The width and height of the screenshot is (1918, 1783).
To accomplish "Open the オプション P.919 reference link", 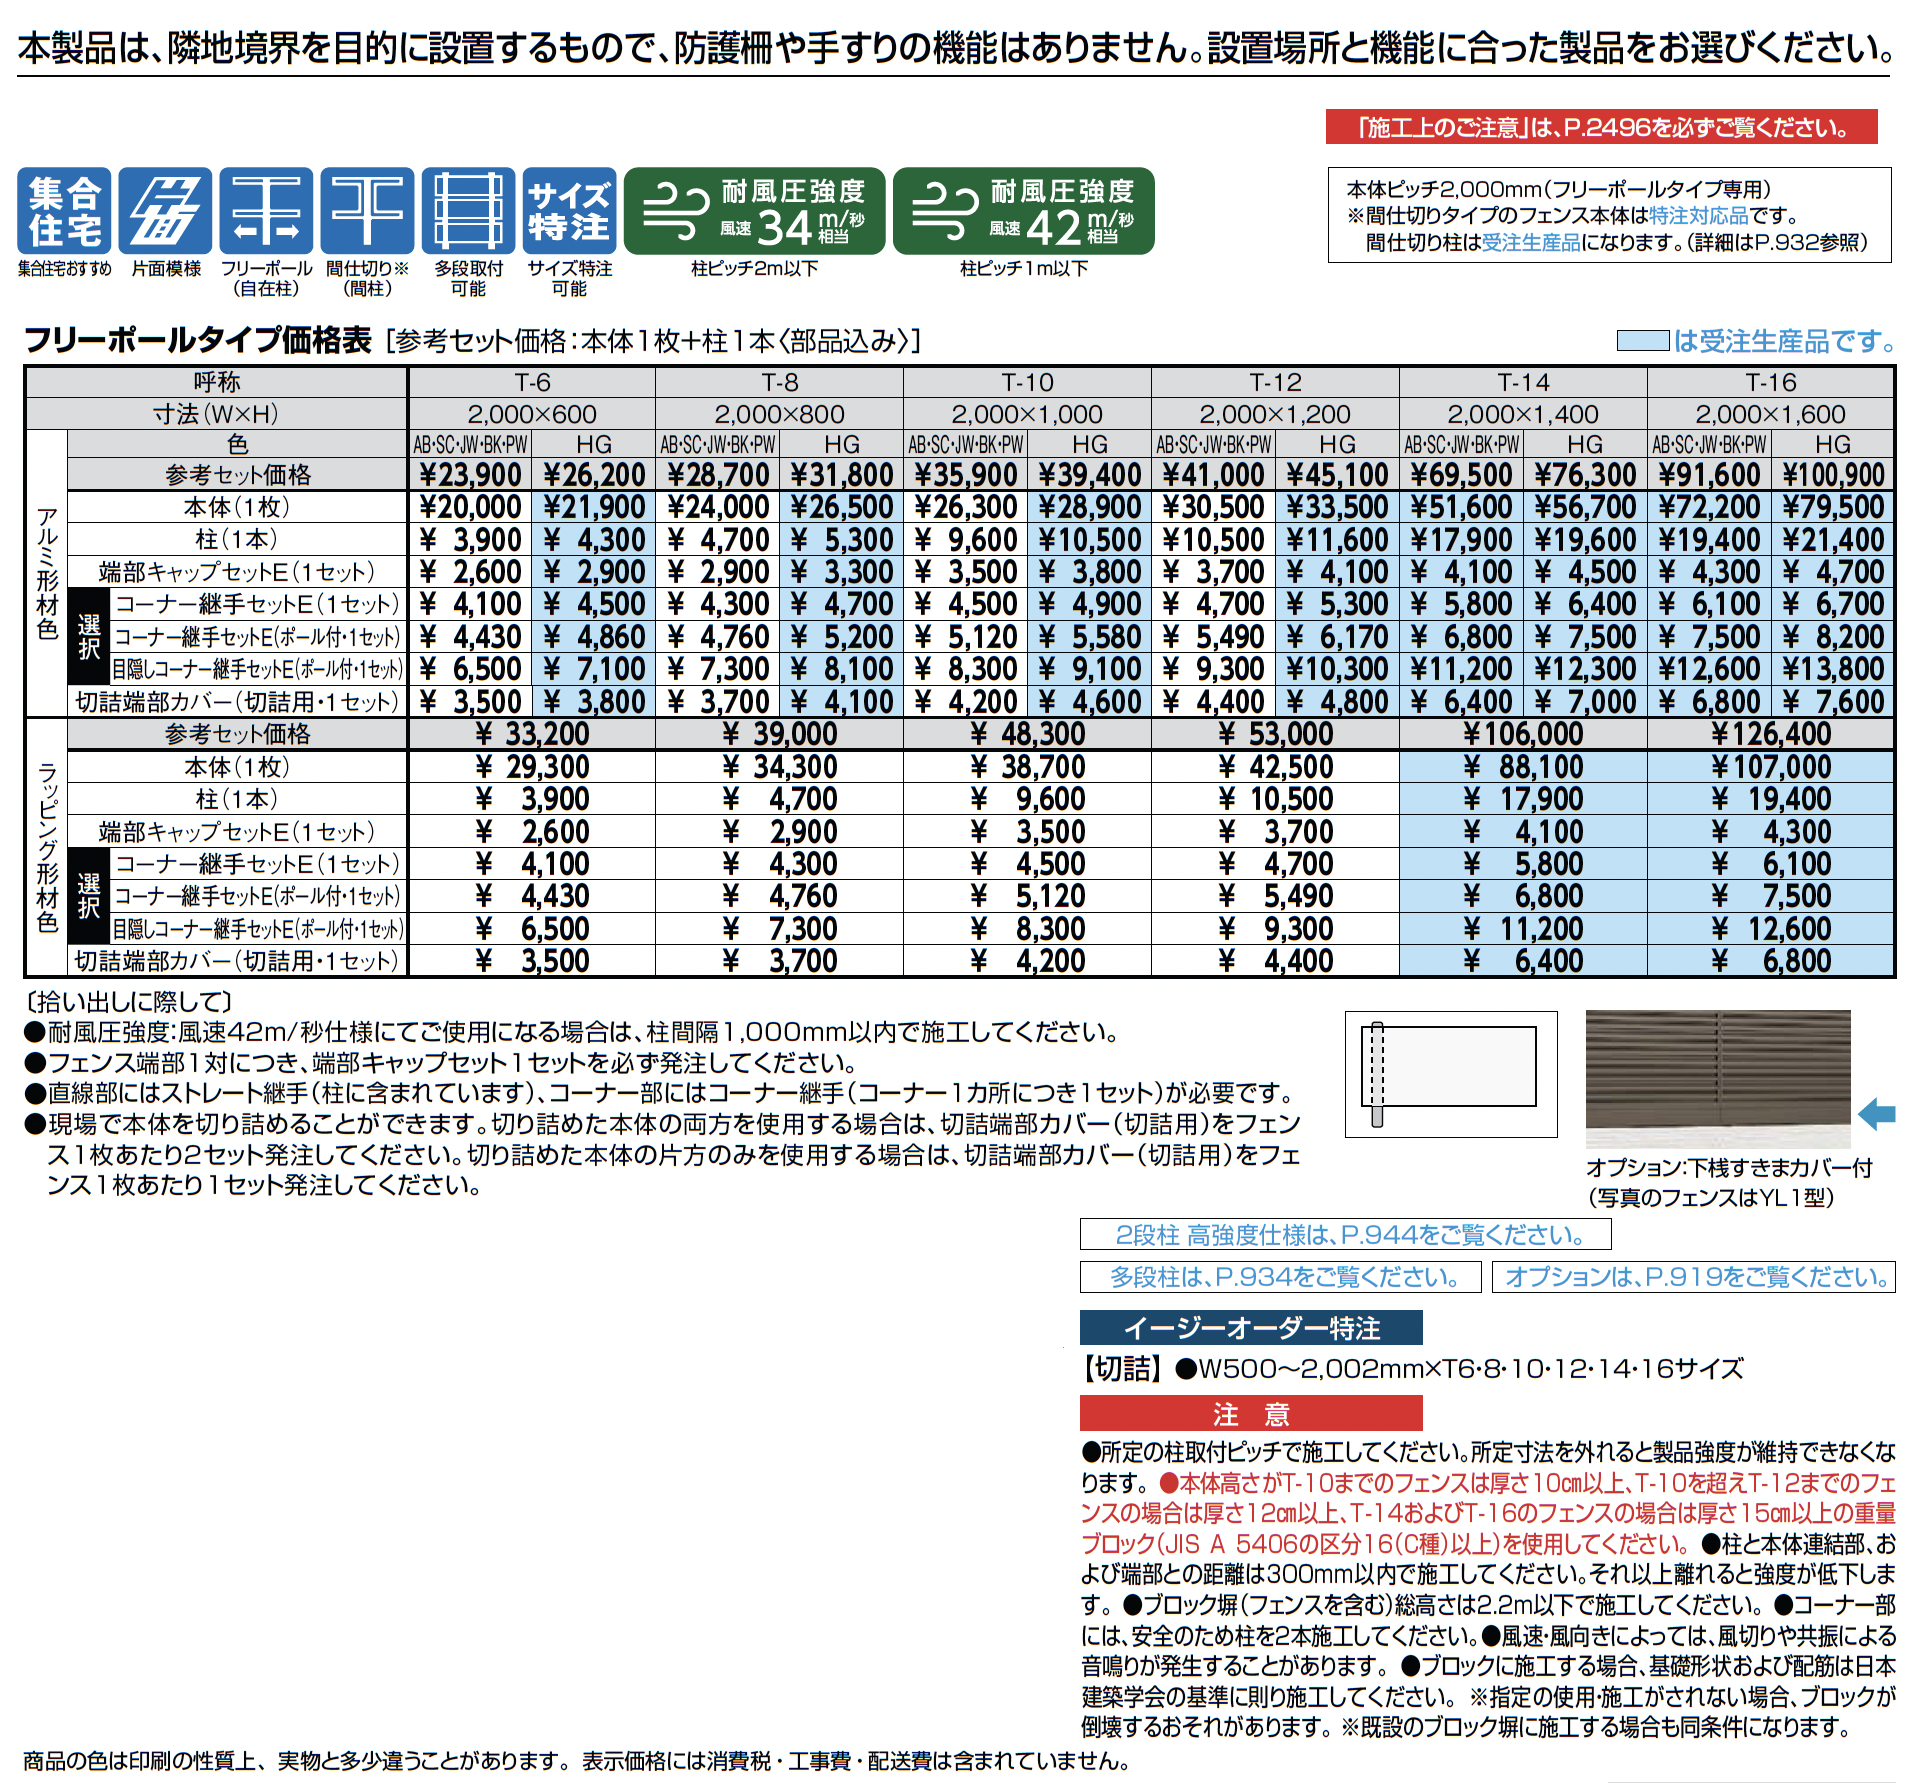I will coord(1693,1277).
